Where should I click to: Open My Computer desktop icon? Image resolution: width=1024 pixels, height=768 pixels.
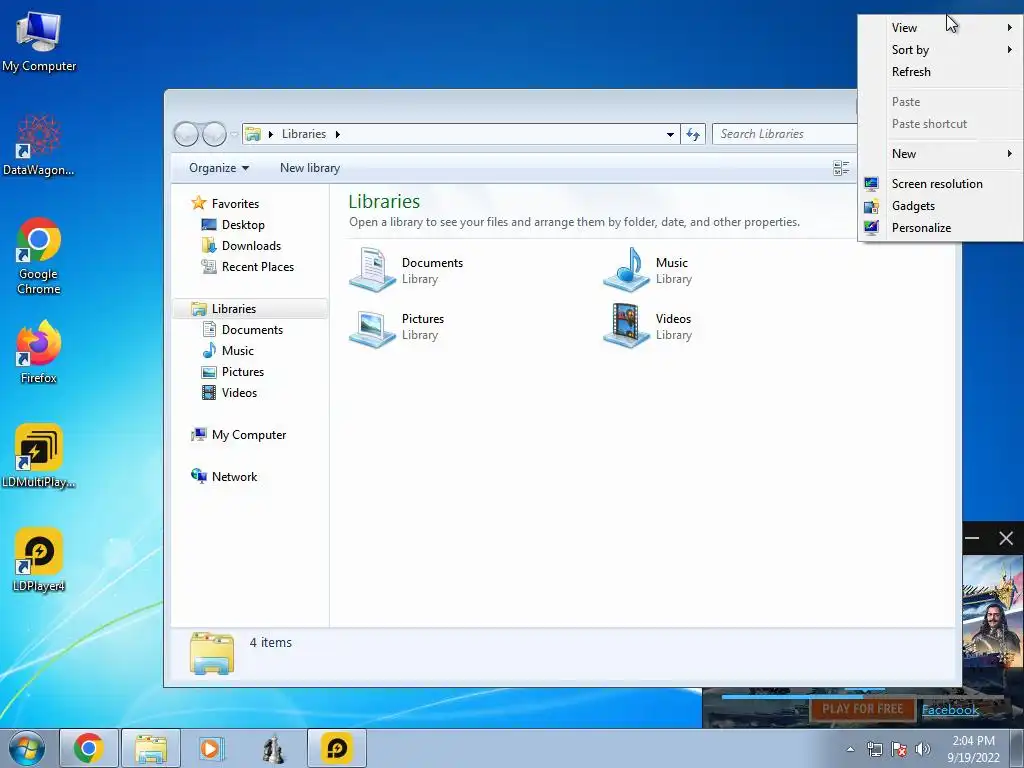point(39,42)
